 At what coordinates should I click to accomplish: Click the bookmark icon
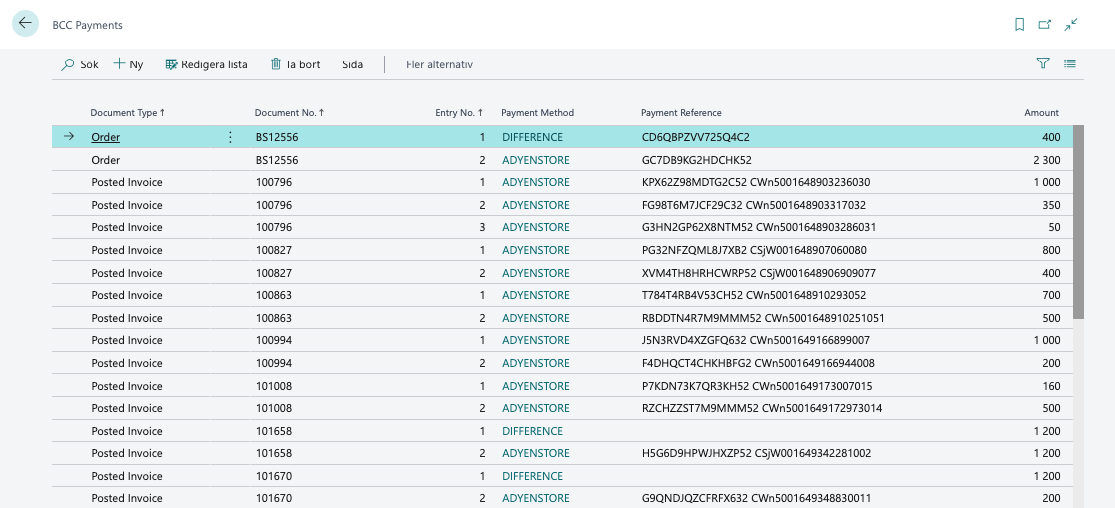[x=1019, y=25]
